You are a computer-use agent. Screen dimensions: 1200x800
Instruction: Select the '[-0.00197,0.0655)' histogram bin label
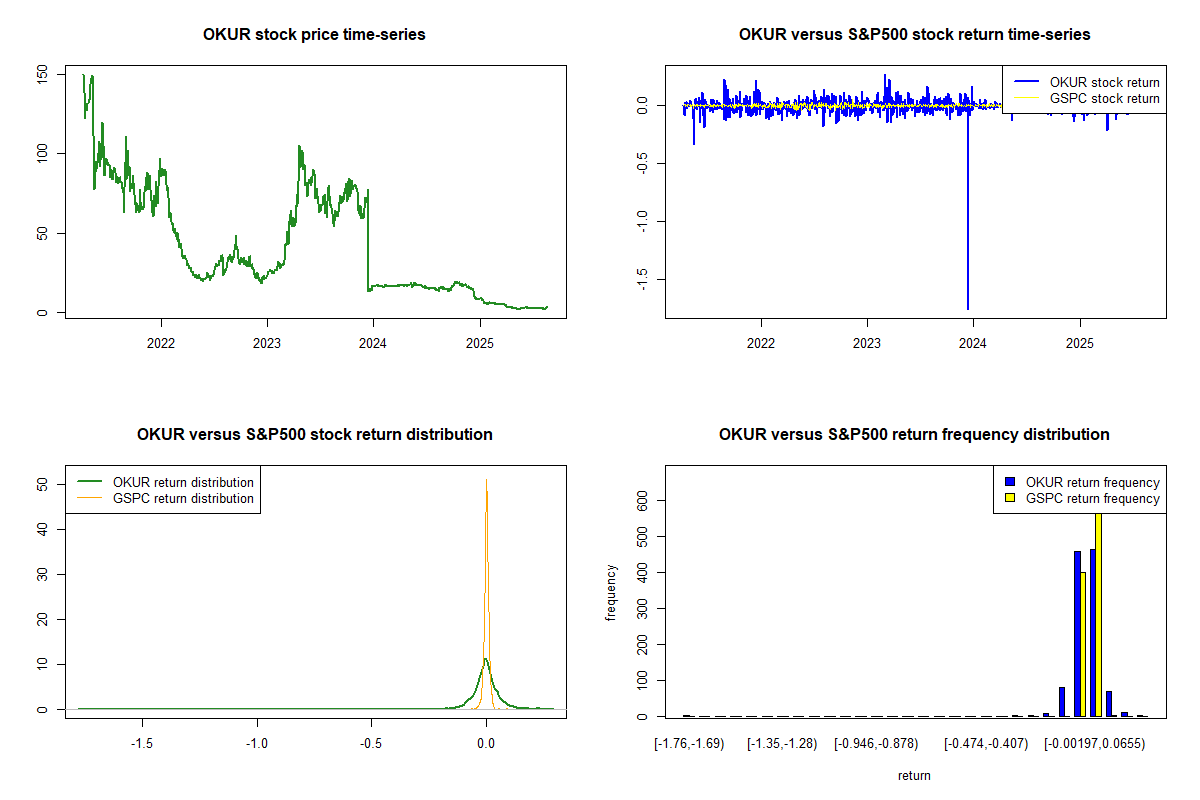(1095, 744)
